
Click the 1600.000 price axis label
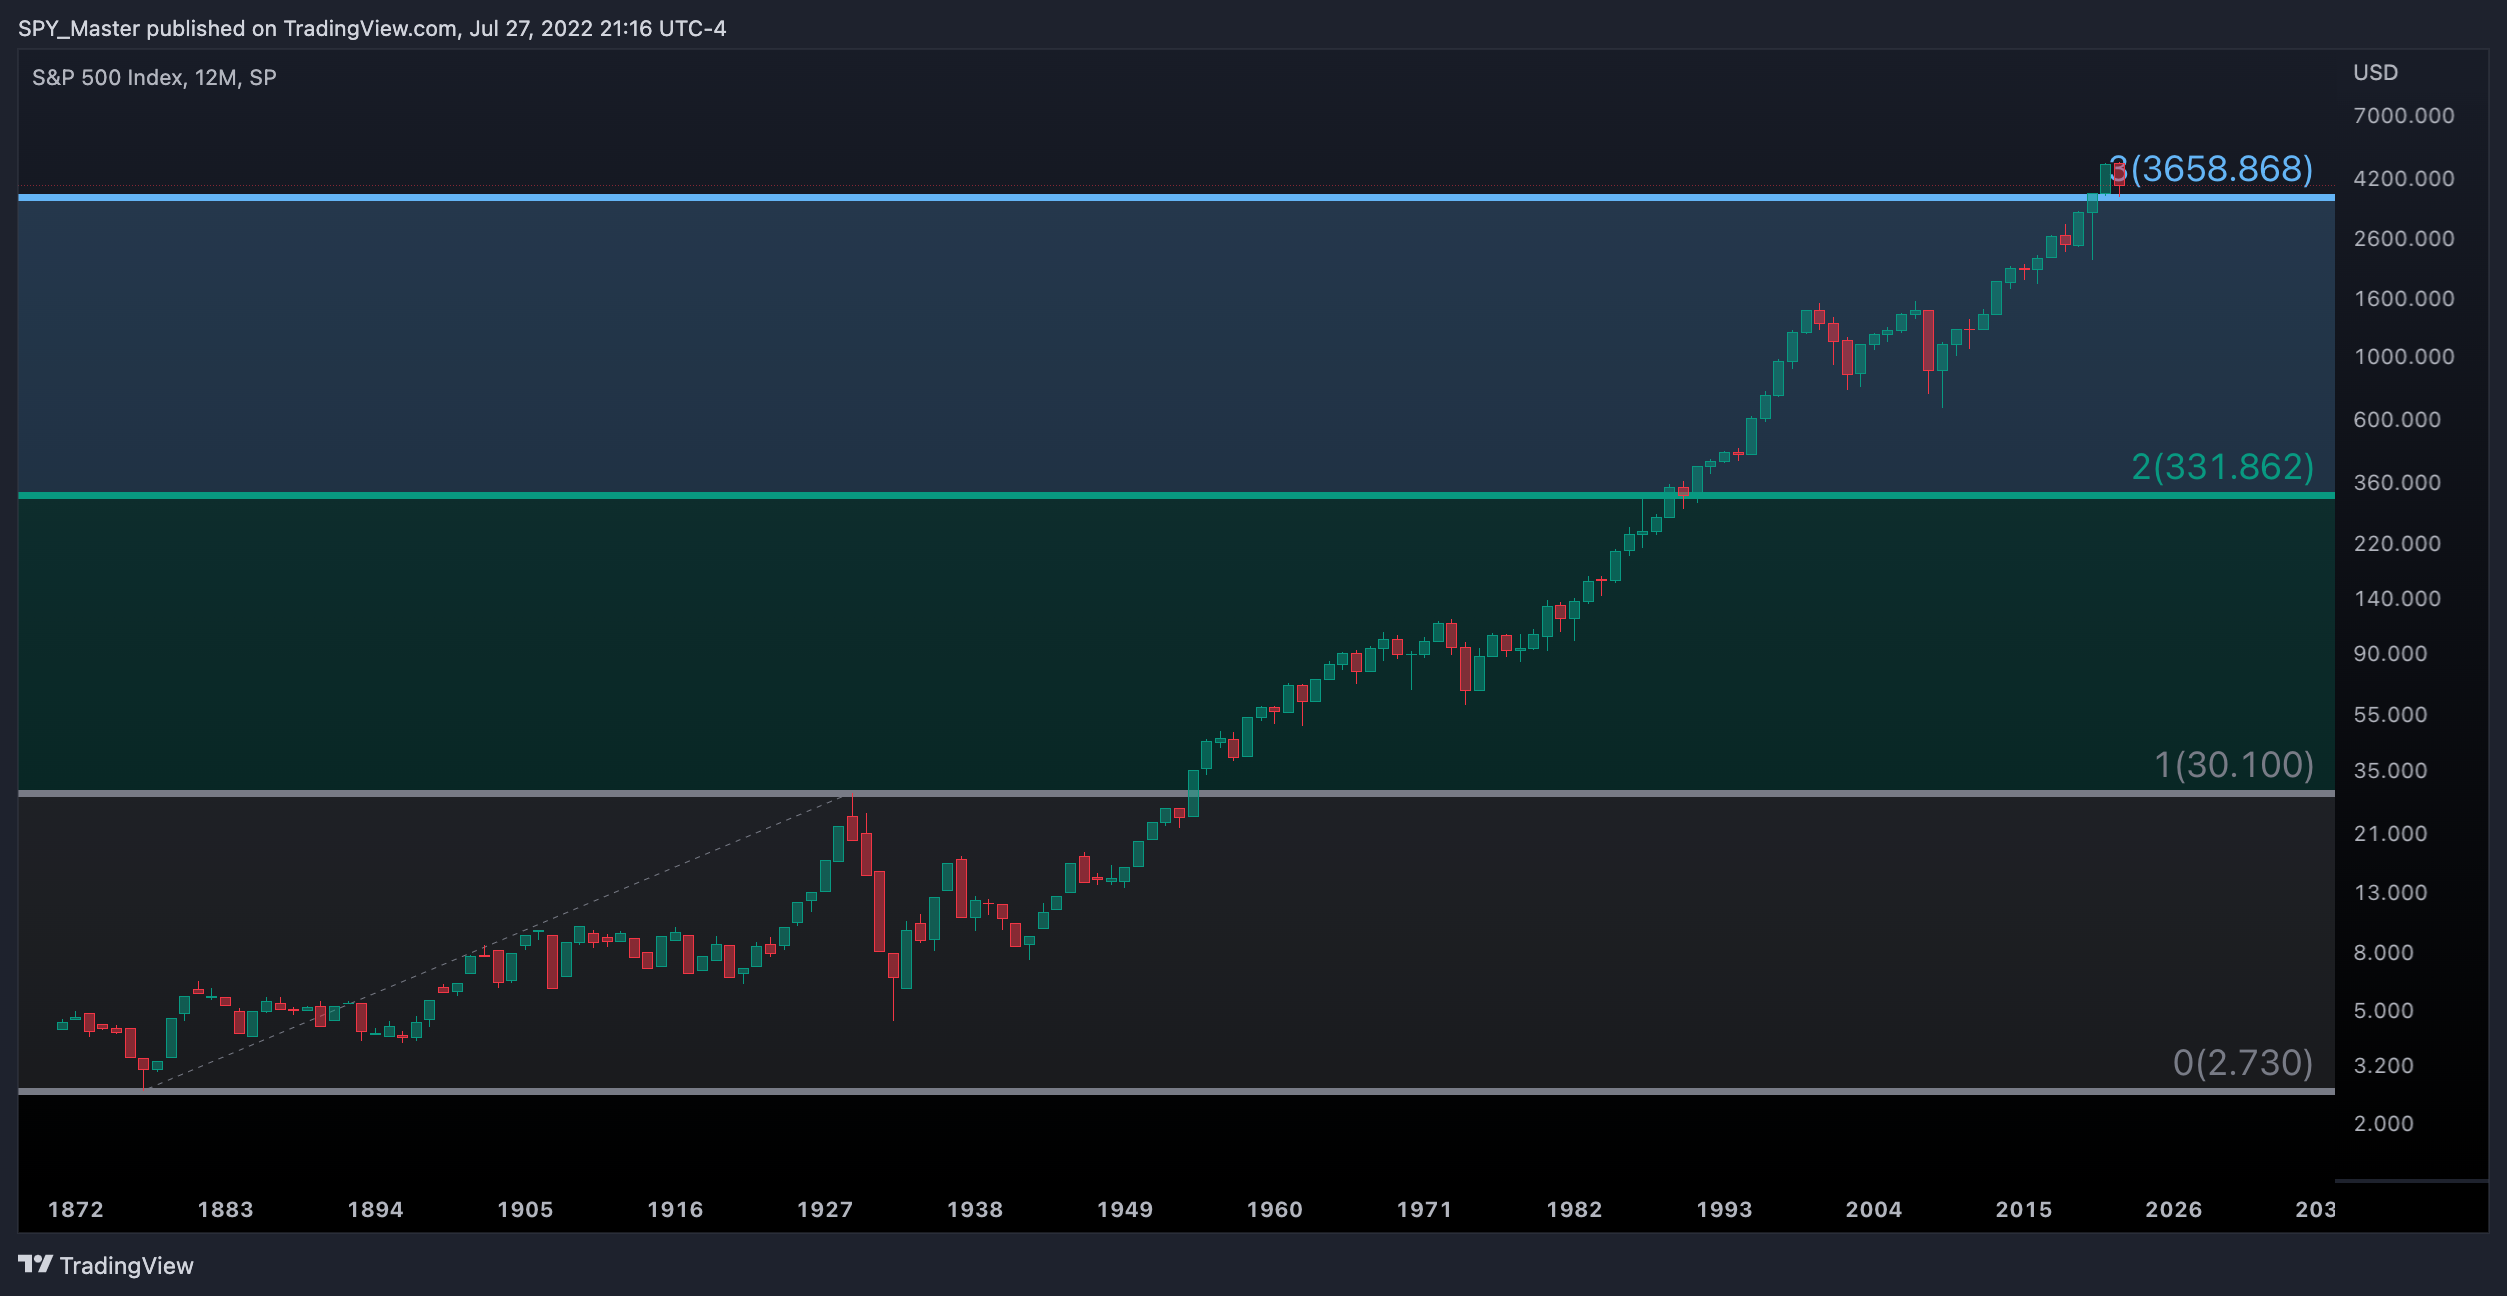[x=2404, y=299]
